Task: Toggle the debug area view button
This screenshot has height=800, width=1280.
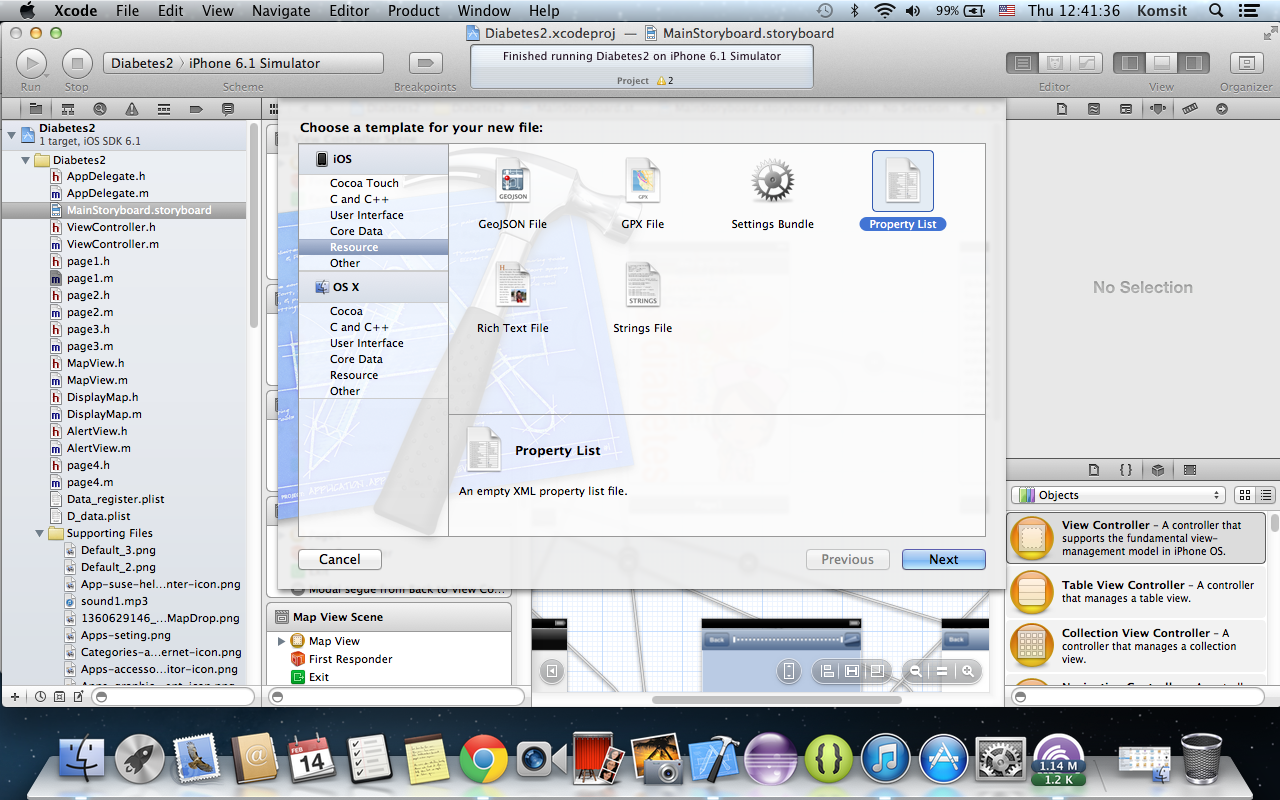Action: point(1161,63)
